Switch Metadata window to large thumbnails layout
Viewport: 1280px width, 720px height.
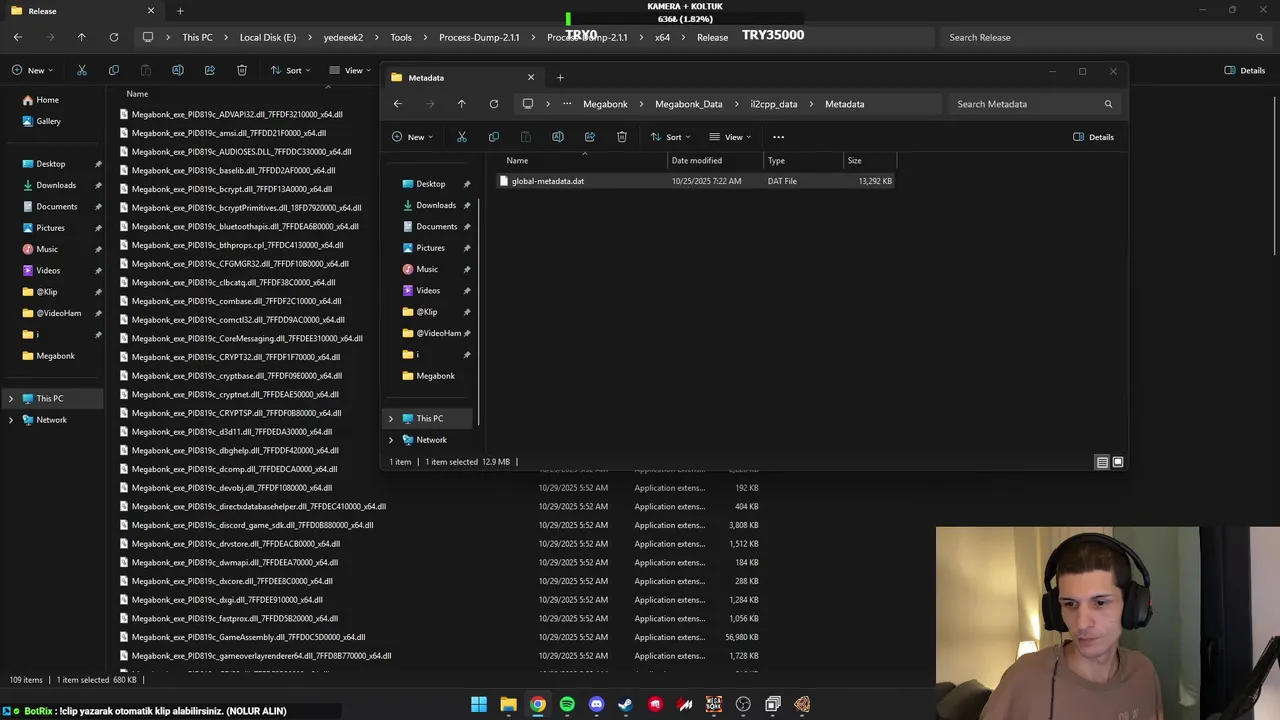(1118, 462)
